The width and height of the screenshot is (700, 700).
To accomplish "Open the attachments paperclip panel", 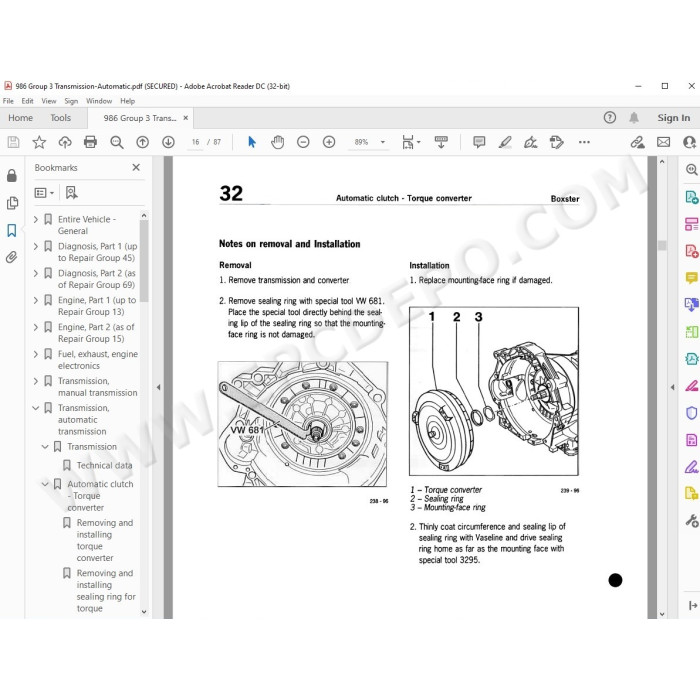I will [x=12, y=257].
